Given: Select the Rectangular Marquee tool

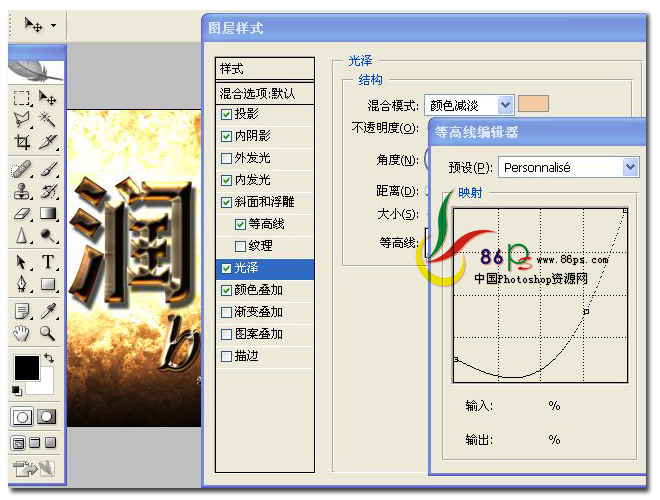Looking at the screenshot, I should point(21,98).
